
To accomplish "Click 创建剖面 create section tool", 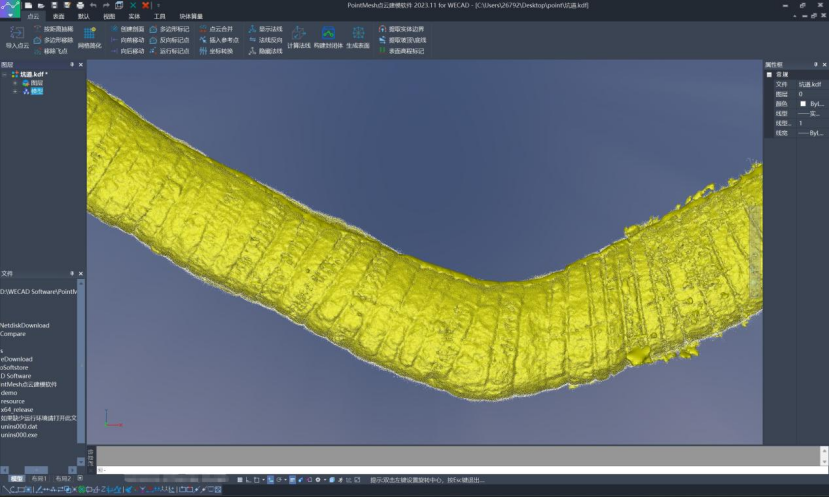I will pyautogui.click(x=128, y=29).
